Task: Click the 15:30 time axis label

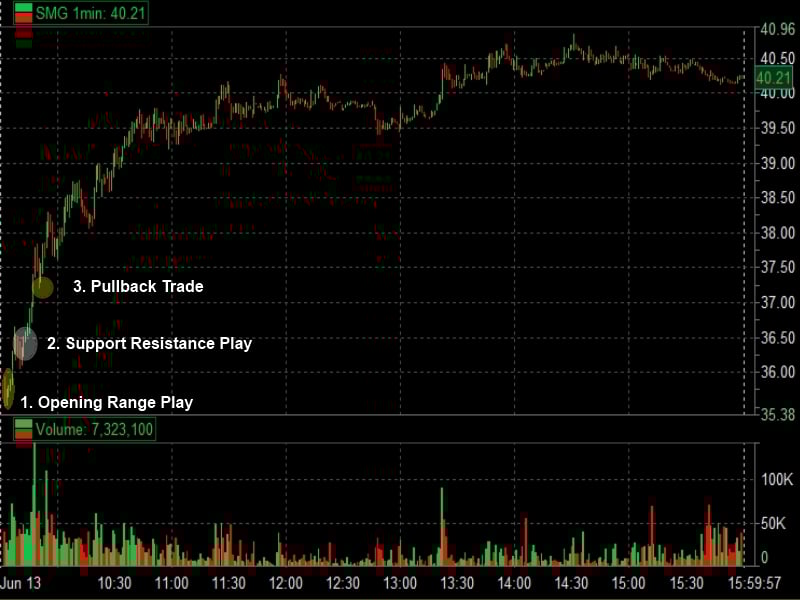Action: 686,583
